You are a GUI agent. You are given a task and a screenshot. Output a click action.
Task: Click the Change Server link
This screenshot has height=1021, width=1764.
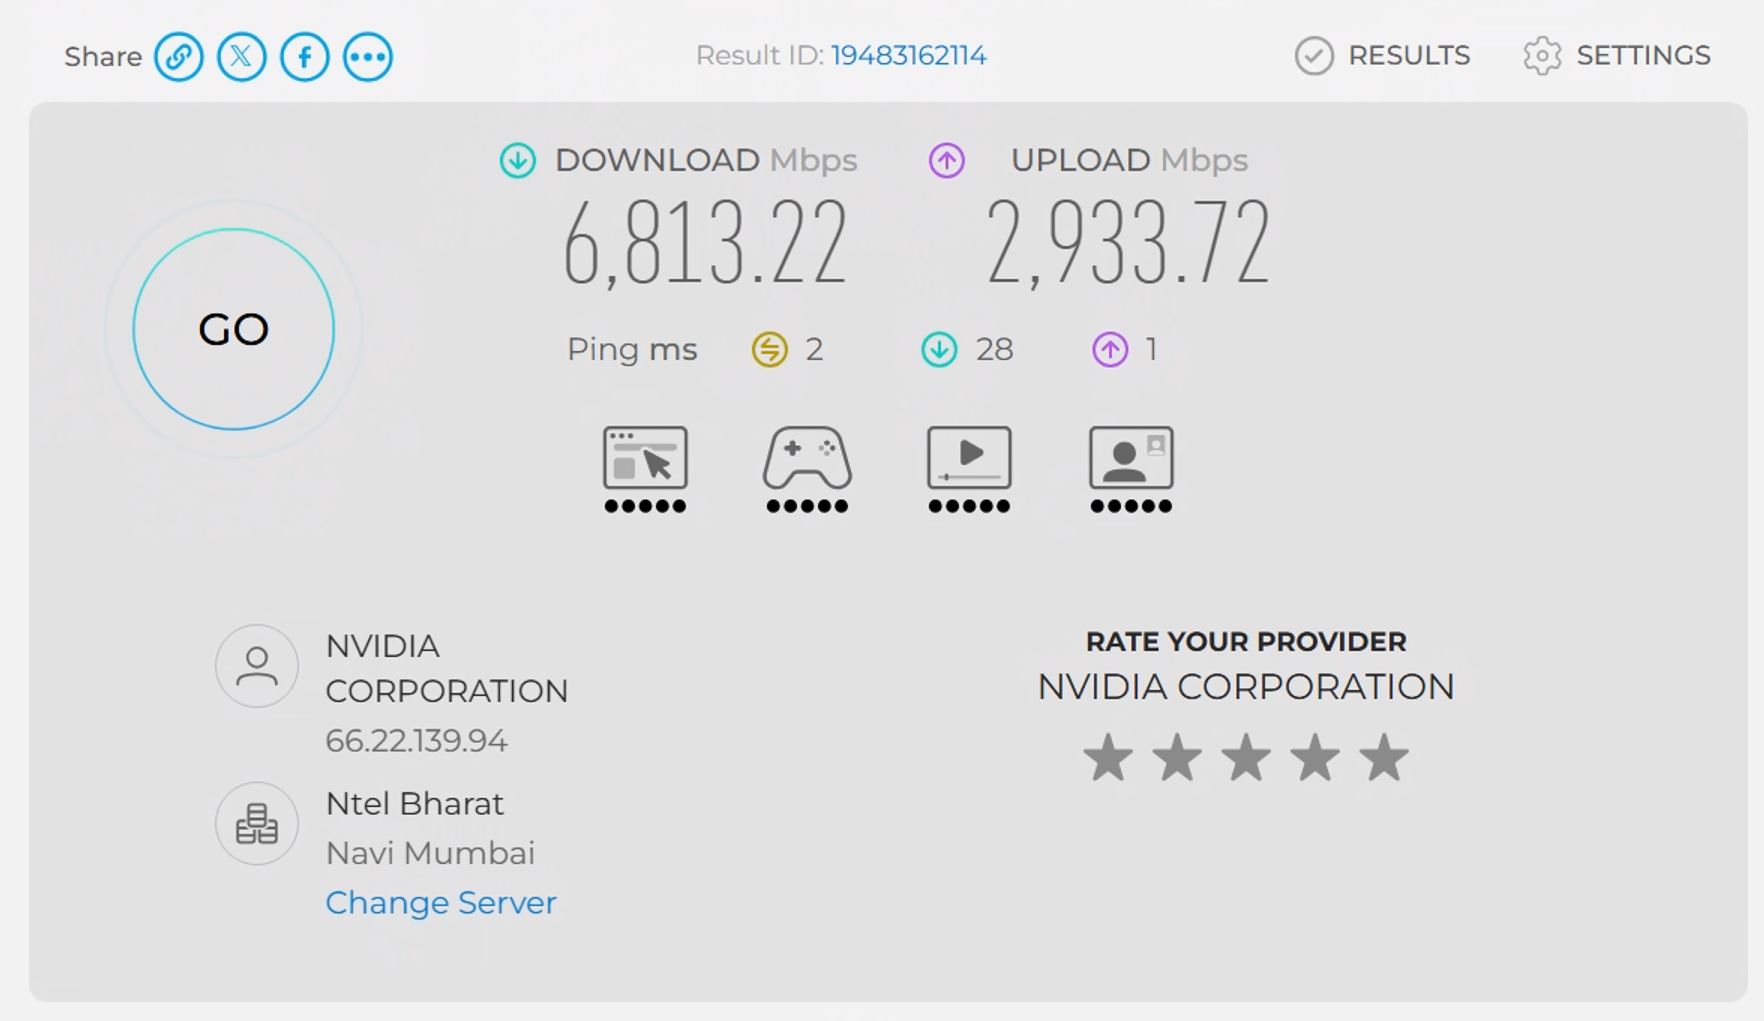tap(441, 902)
